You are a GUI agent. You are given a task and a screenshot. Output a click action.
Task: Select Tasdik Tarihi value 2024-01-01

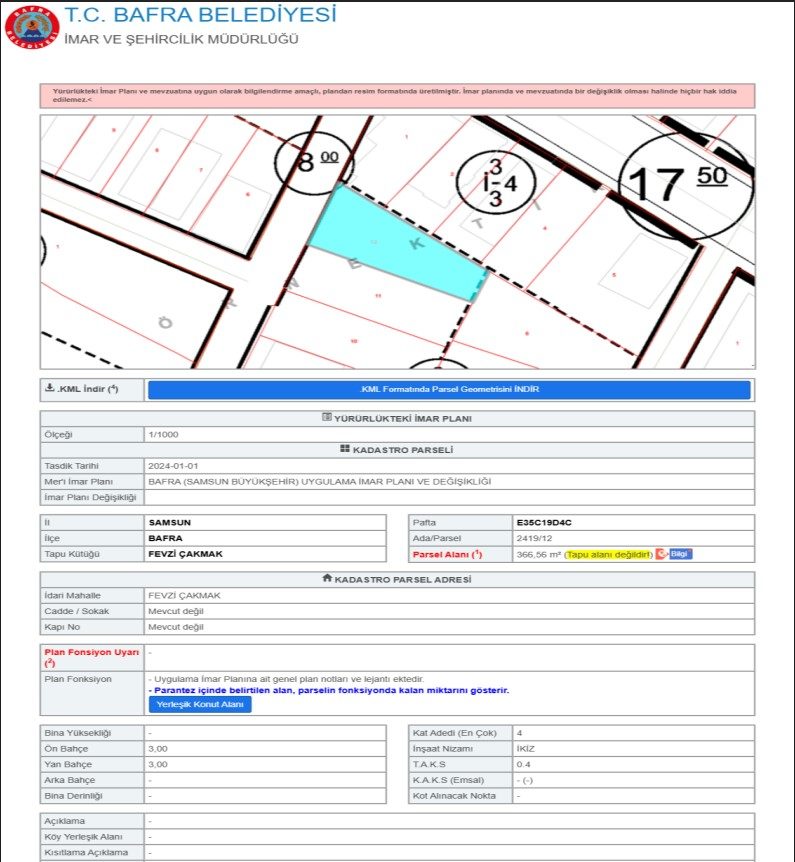click(173, 466)
